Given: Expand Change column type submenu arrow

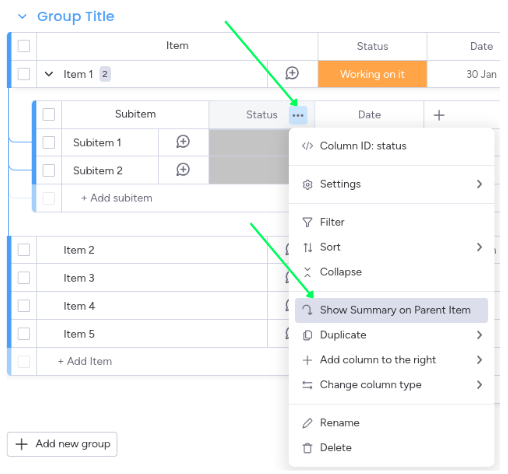Looking at the screenshot, I should coord(479,385).
